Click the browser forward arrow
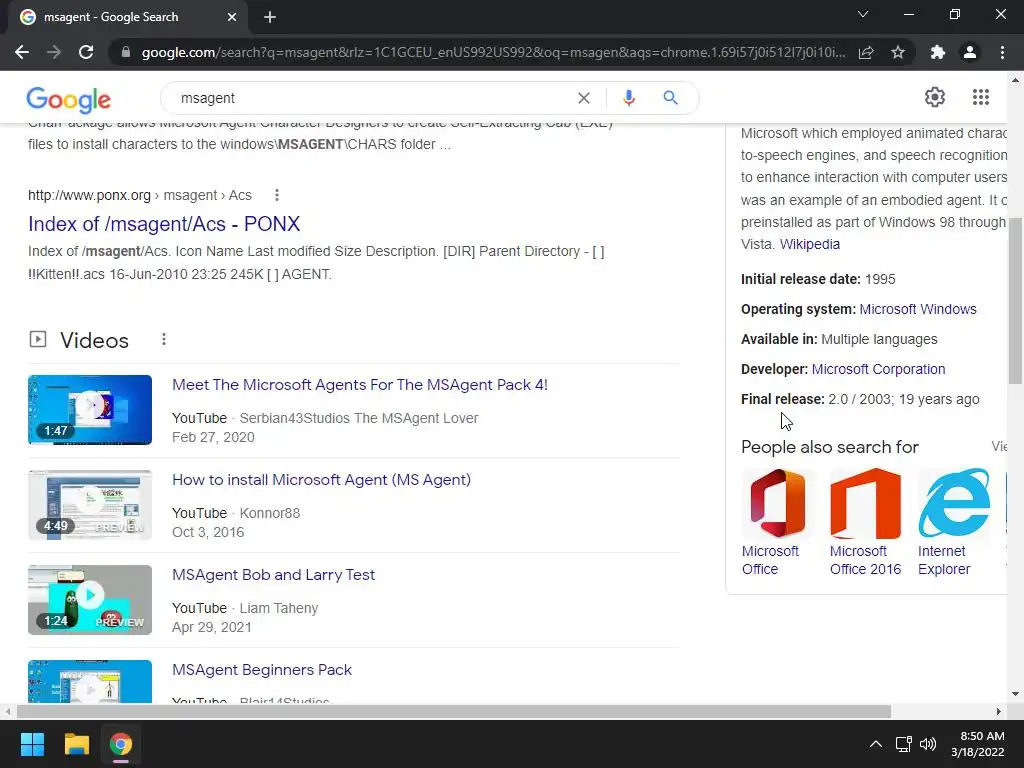 (54, 52)
